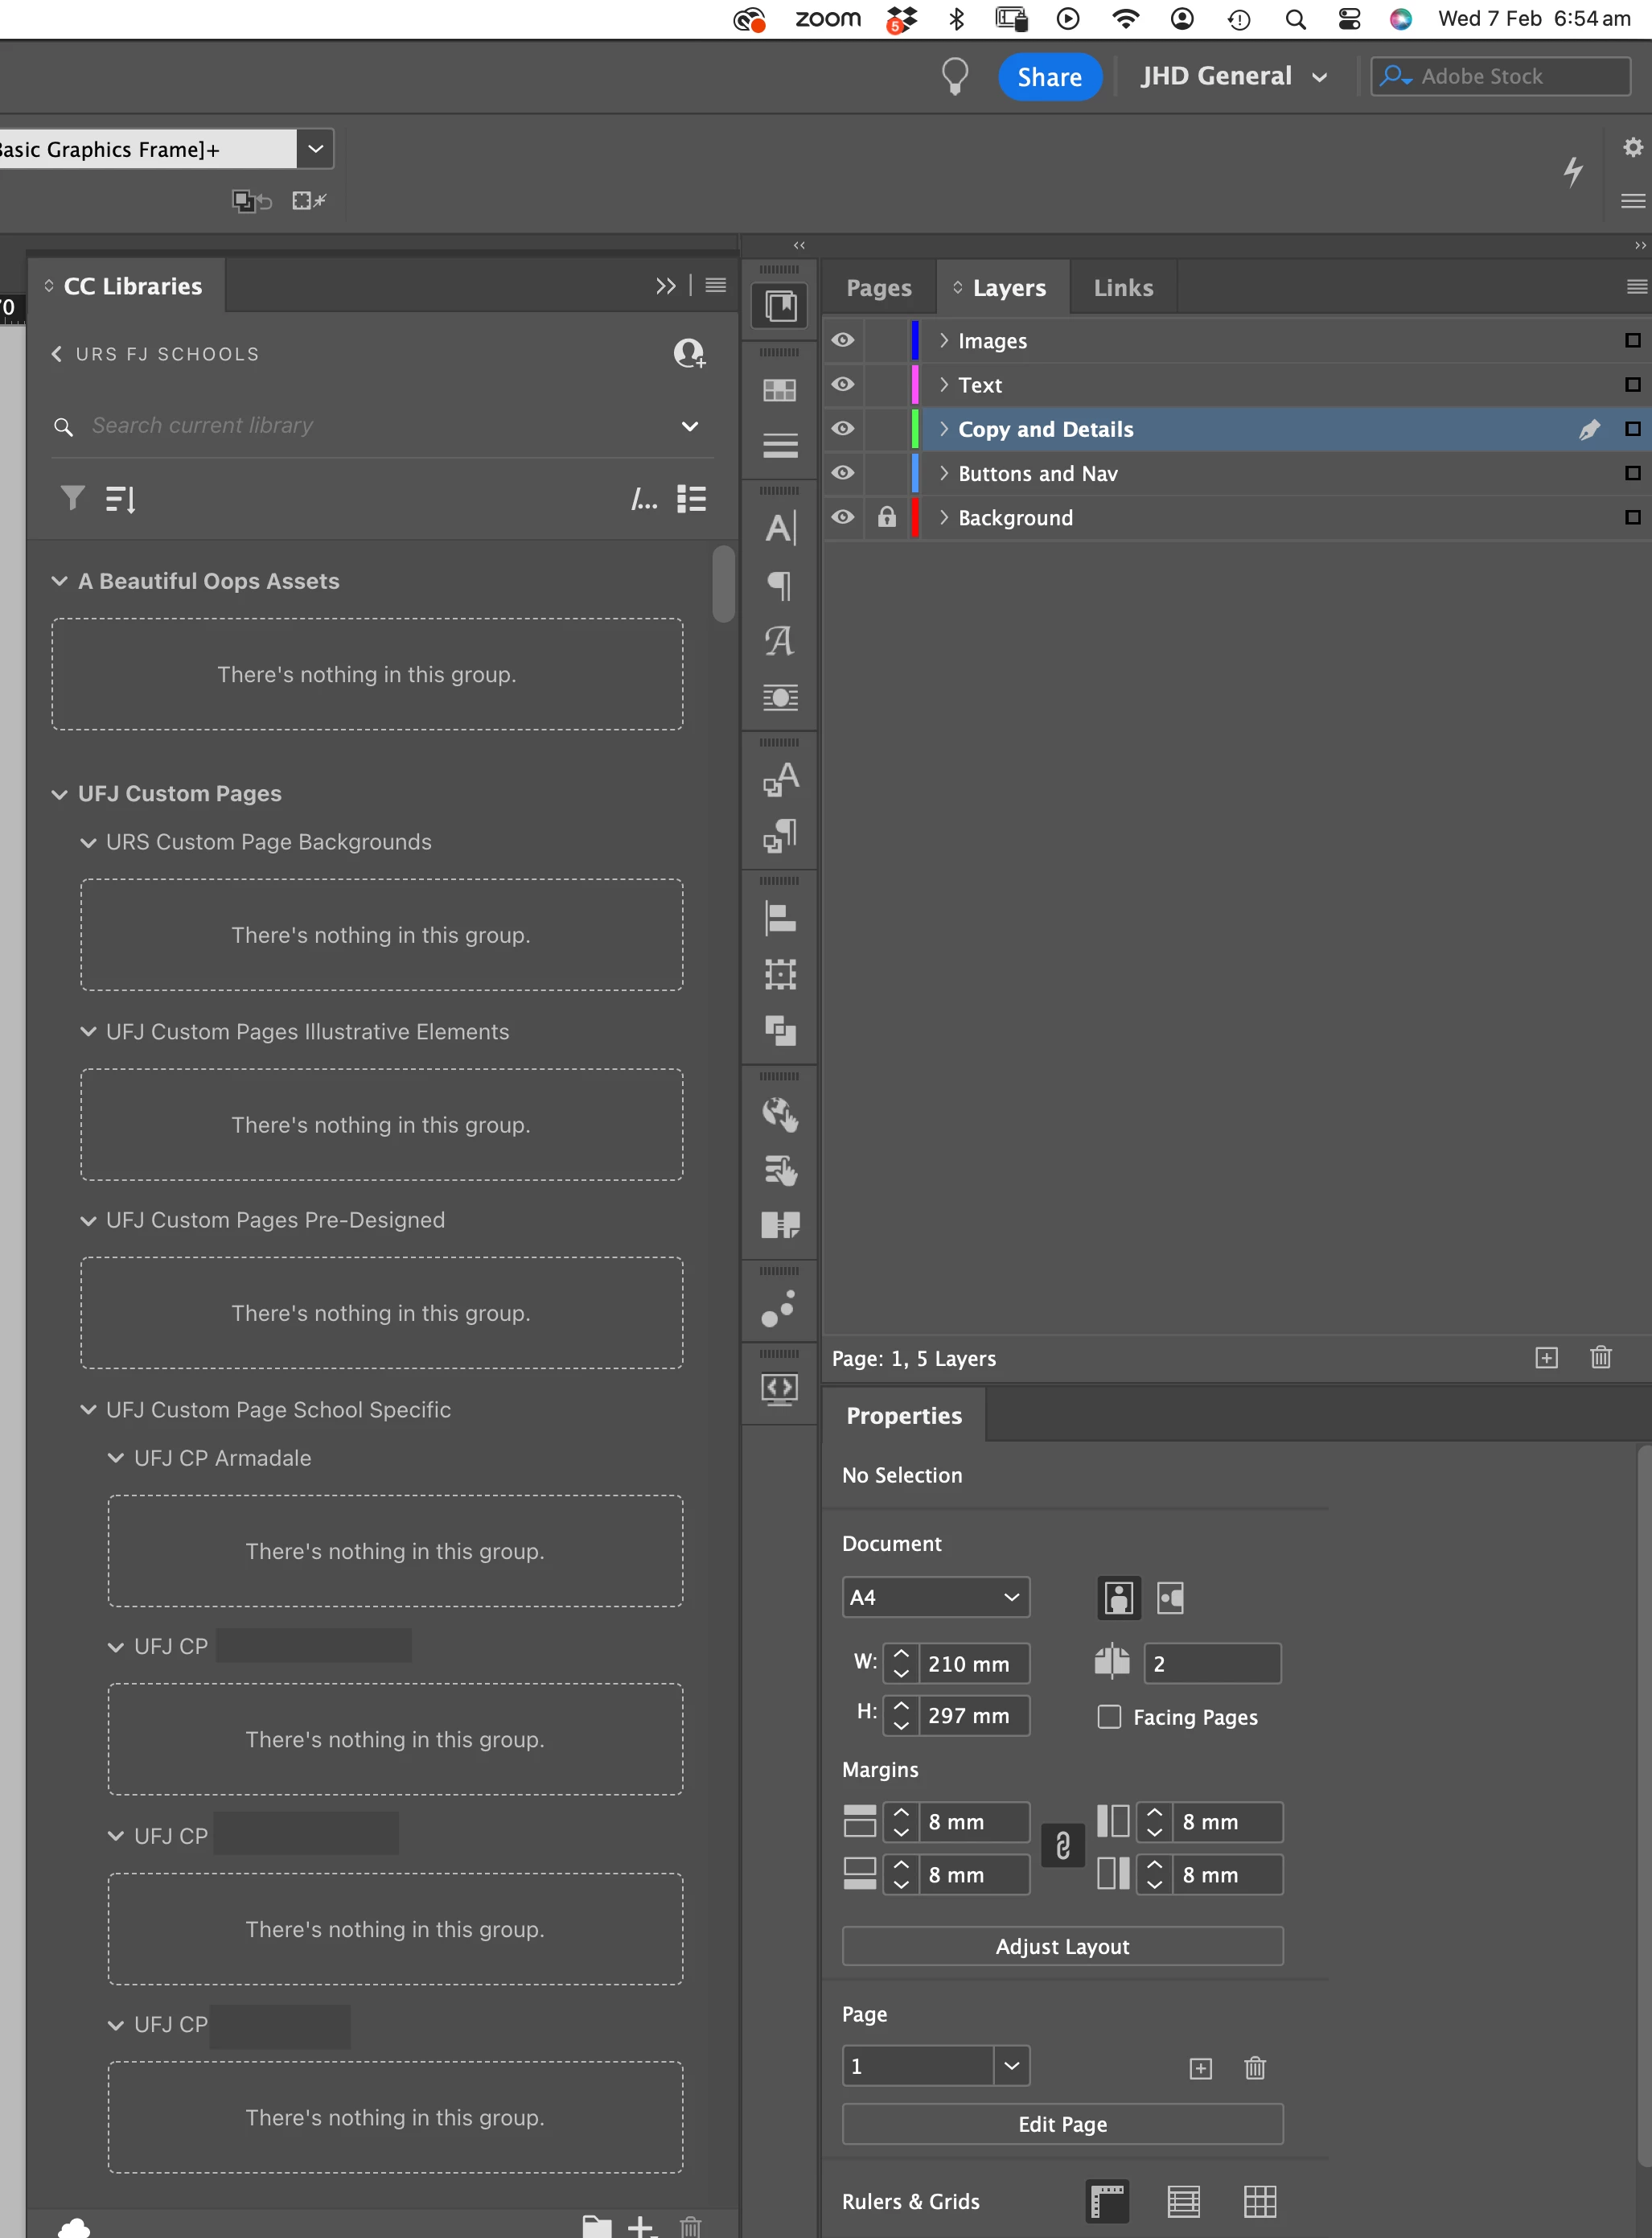Click the Text layer magenta color bar

tap(915, 384)
